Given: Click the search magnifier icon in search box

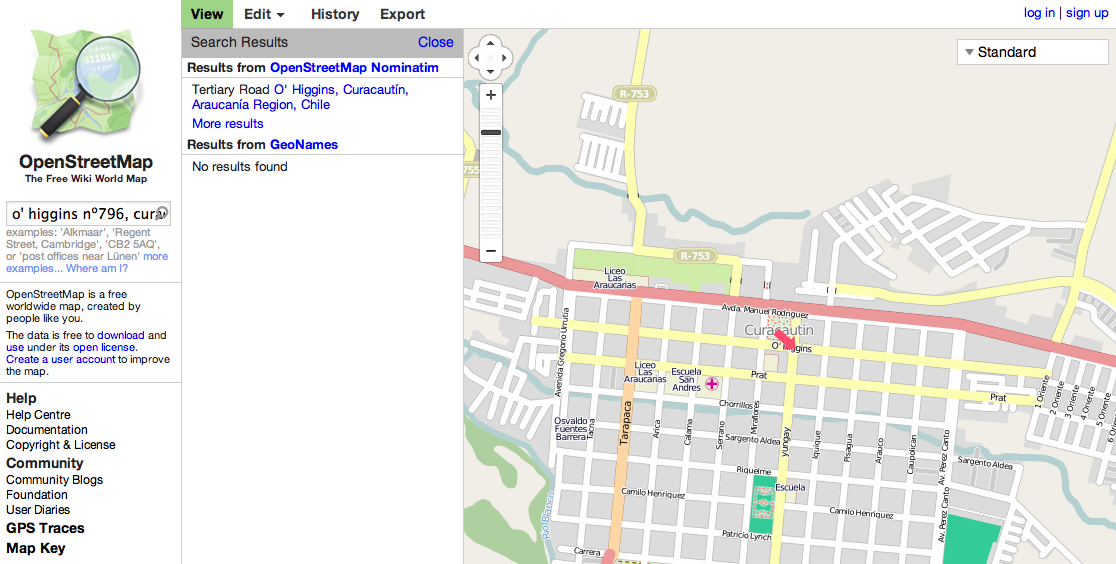Looking at the screenshot, I should pyautogui.click(x=162, y=212).
